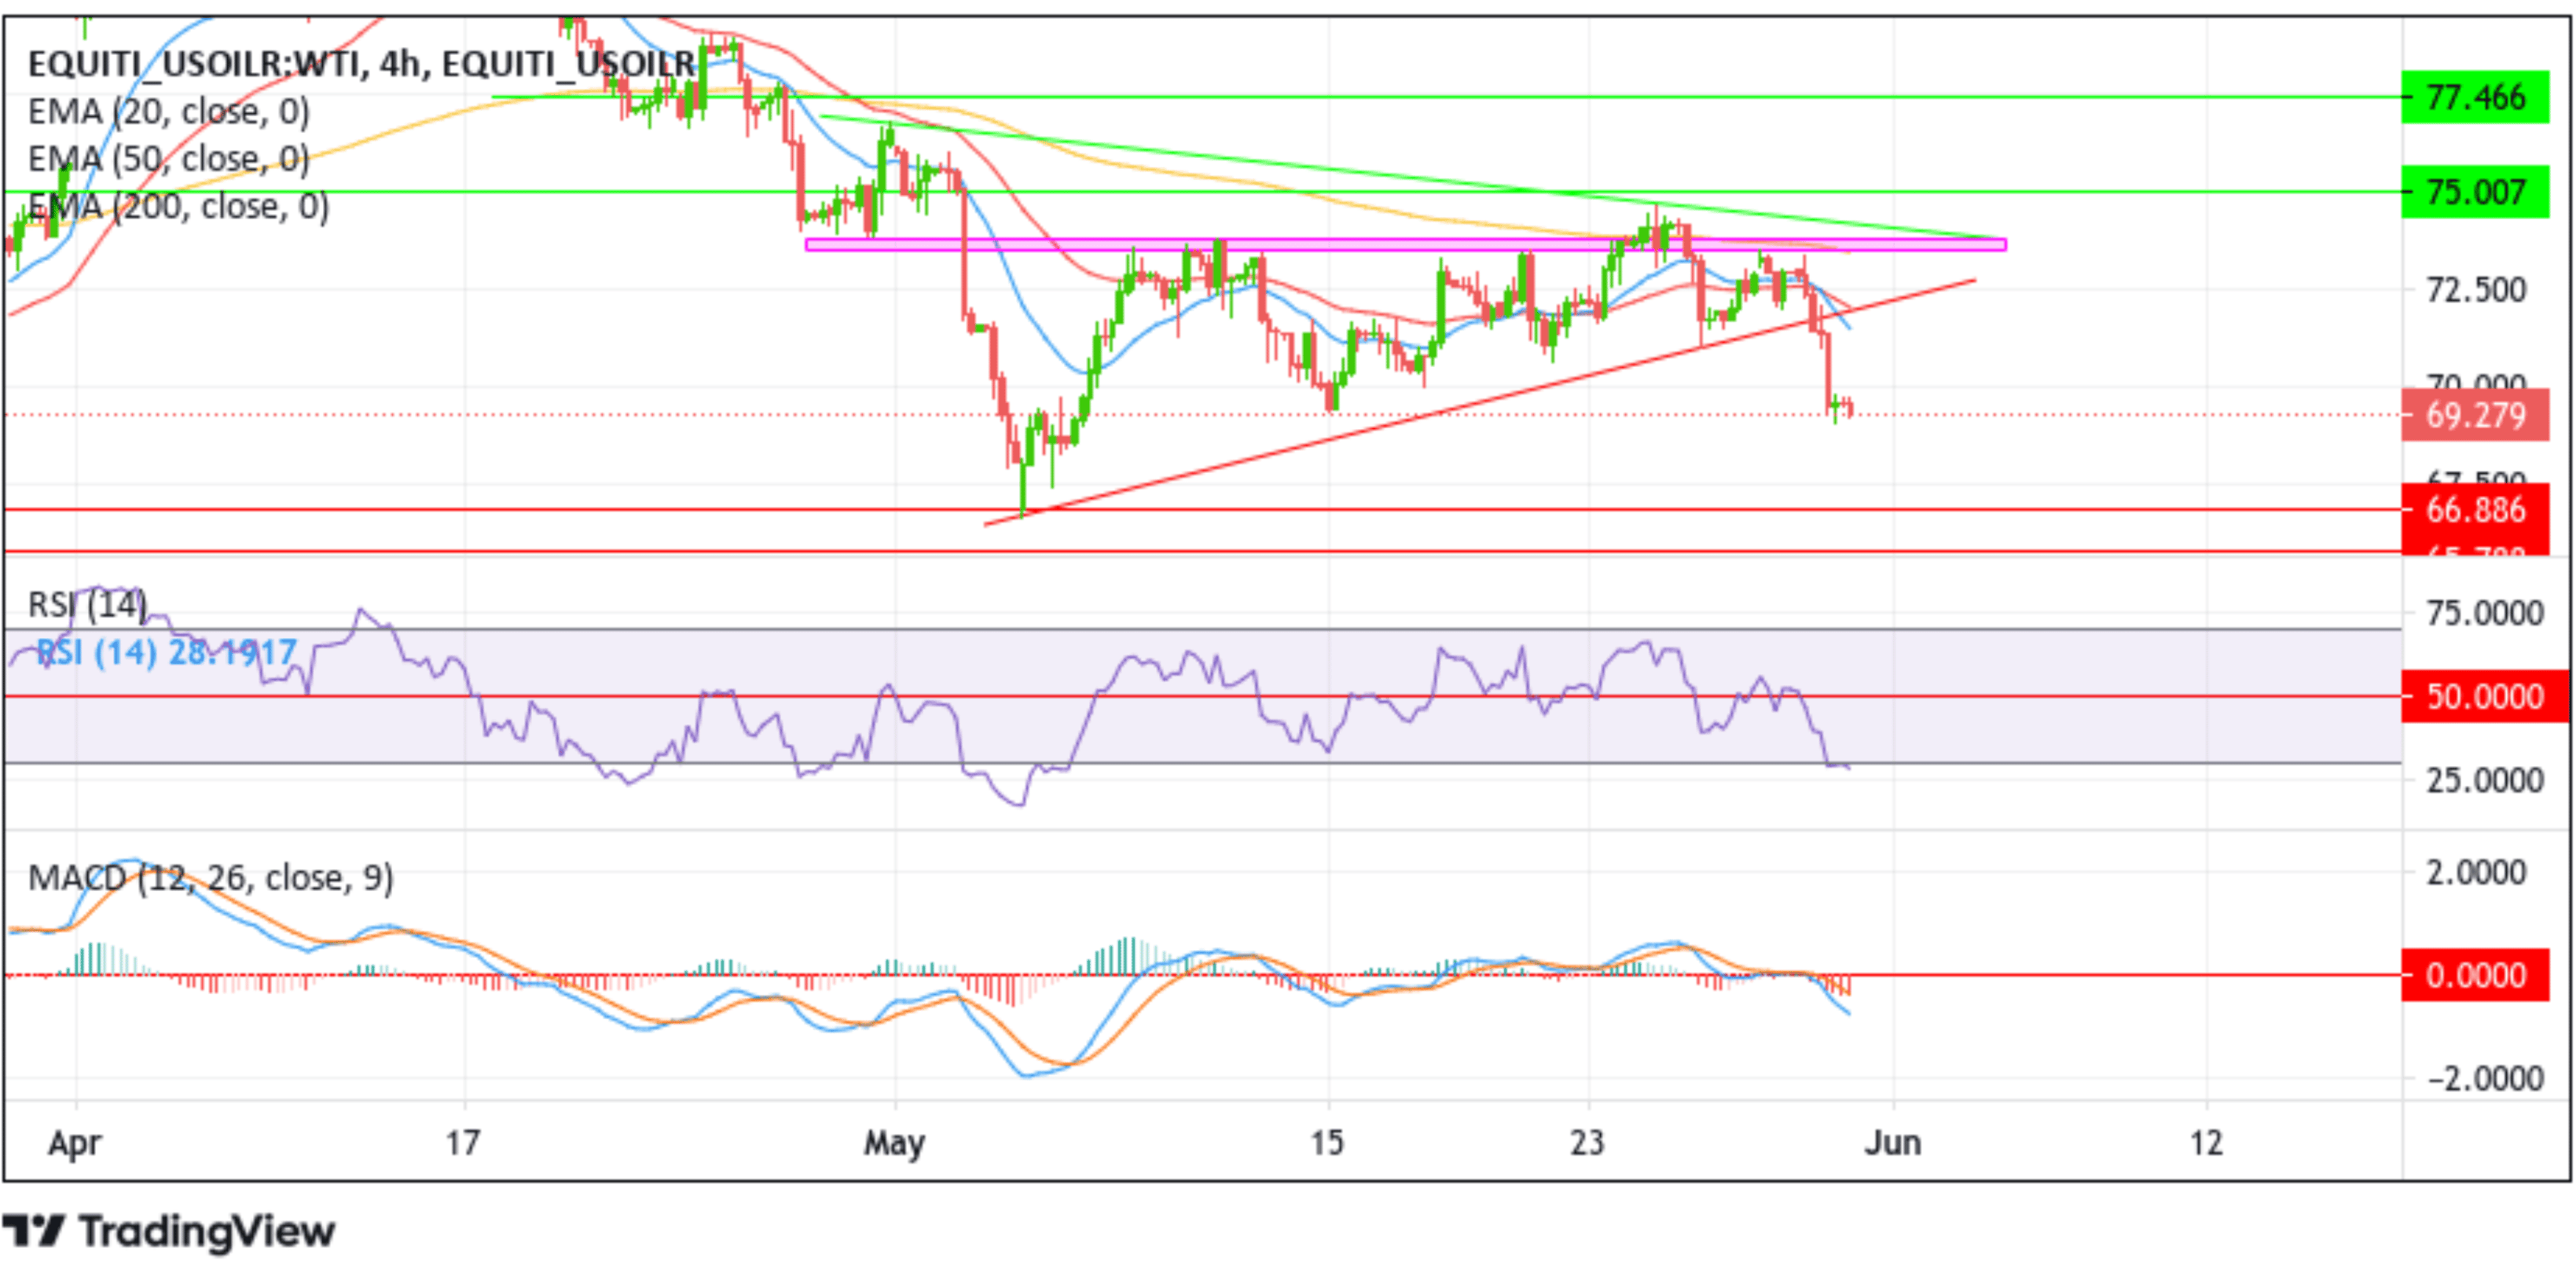Click the RSI (14) pane label
2576x1284 pixels.
(88, 605)
